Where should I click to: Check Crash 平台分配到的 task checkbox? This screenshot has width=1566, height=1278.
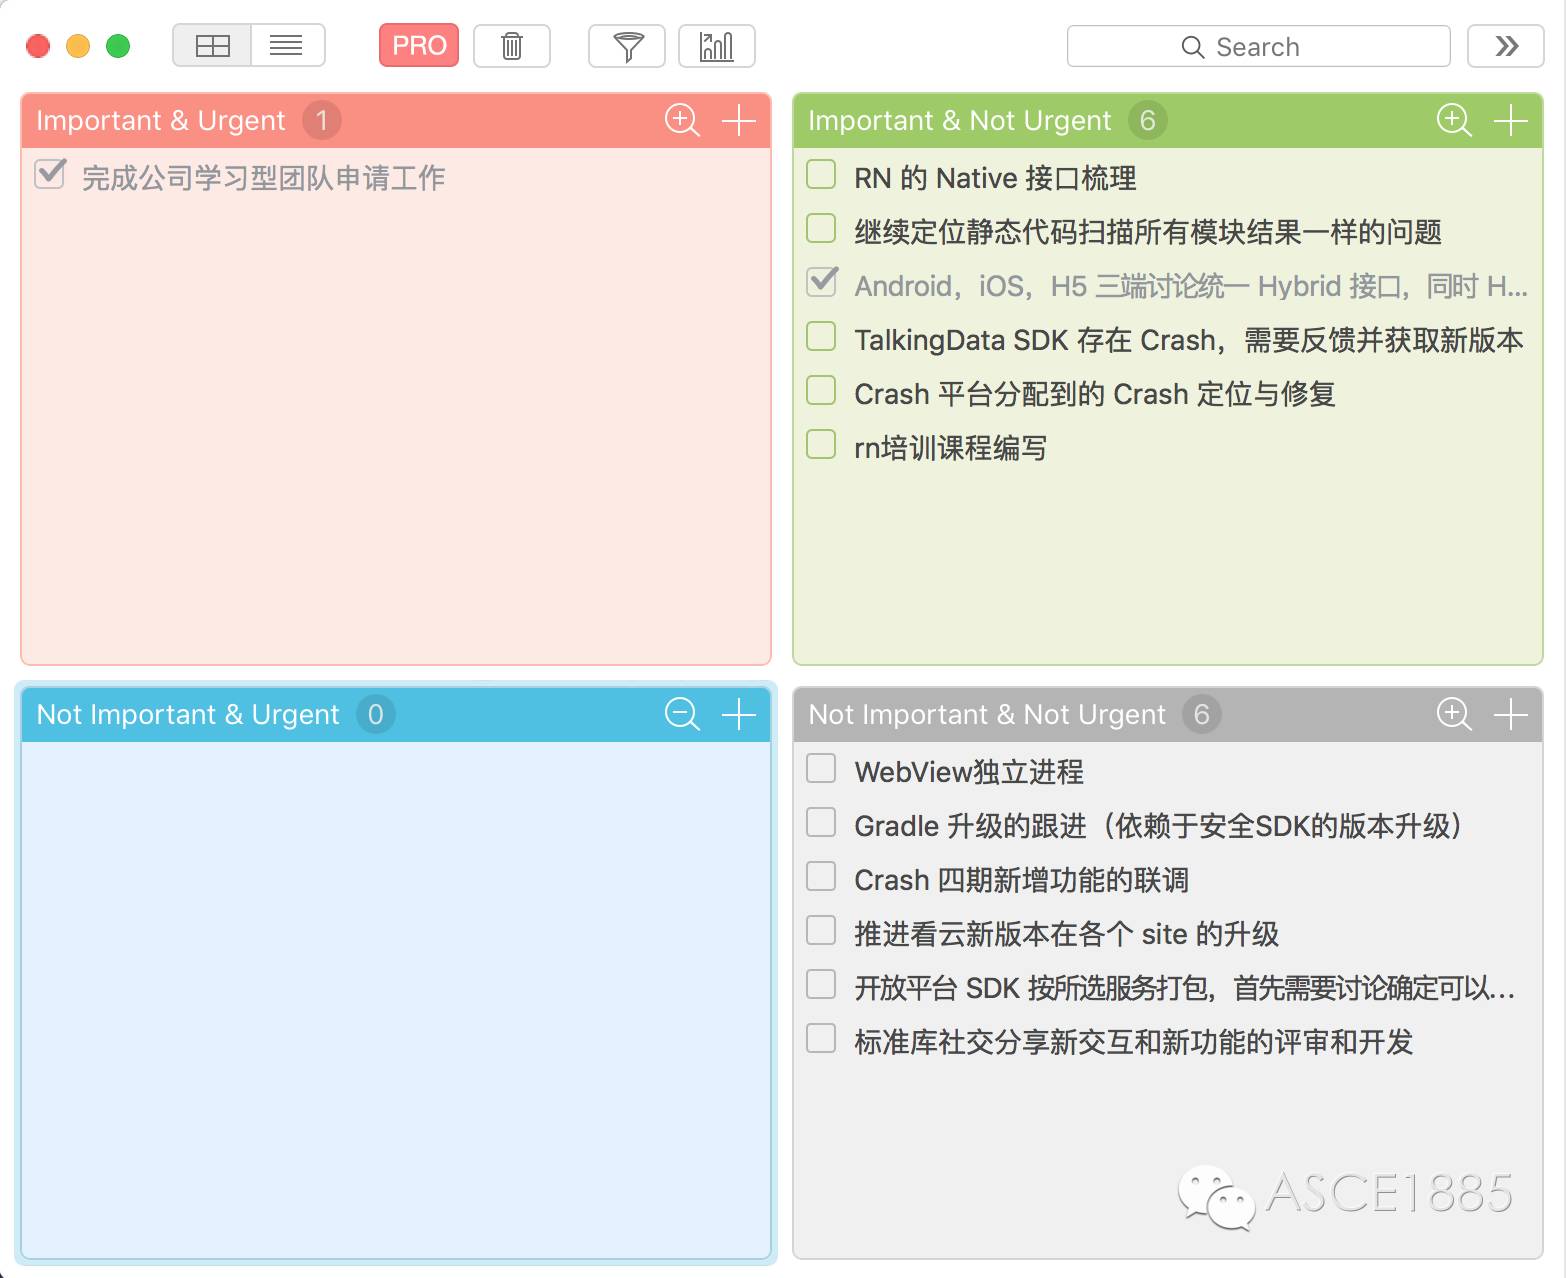click(821, 390)
